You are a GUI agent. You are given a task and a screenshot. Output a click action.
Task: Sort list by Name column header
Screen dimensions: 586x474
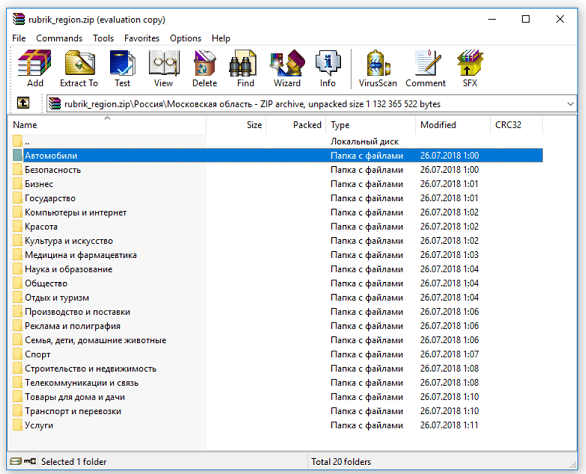click(107, 125)
